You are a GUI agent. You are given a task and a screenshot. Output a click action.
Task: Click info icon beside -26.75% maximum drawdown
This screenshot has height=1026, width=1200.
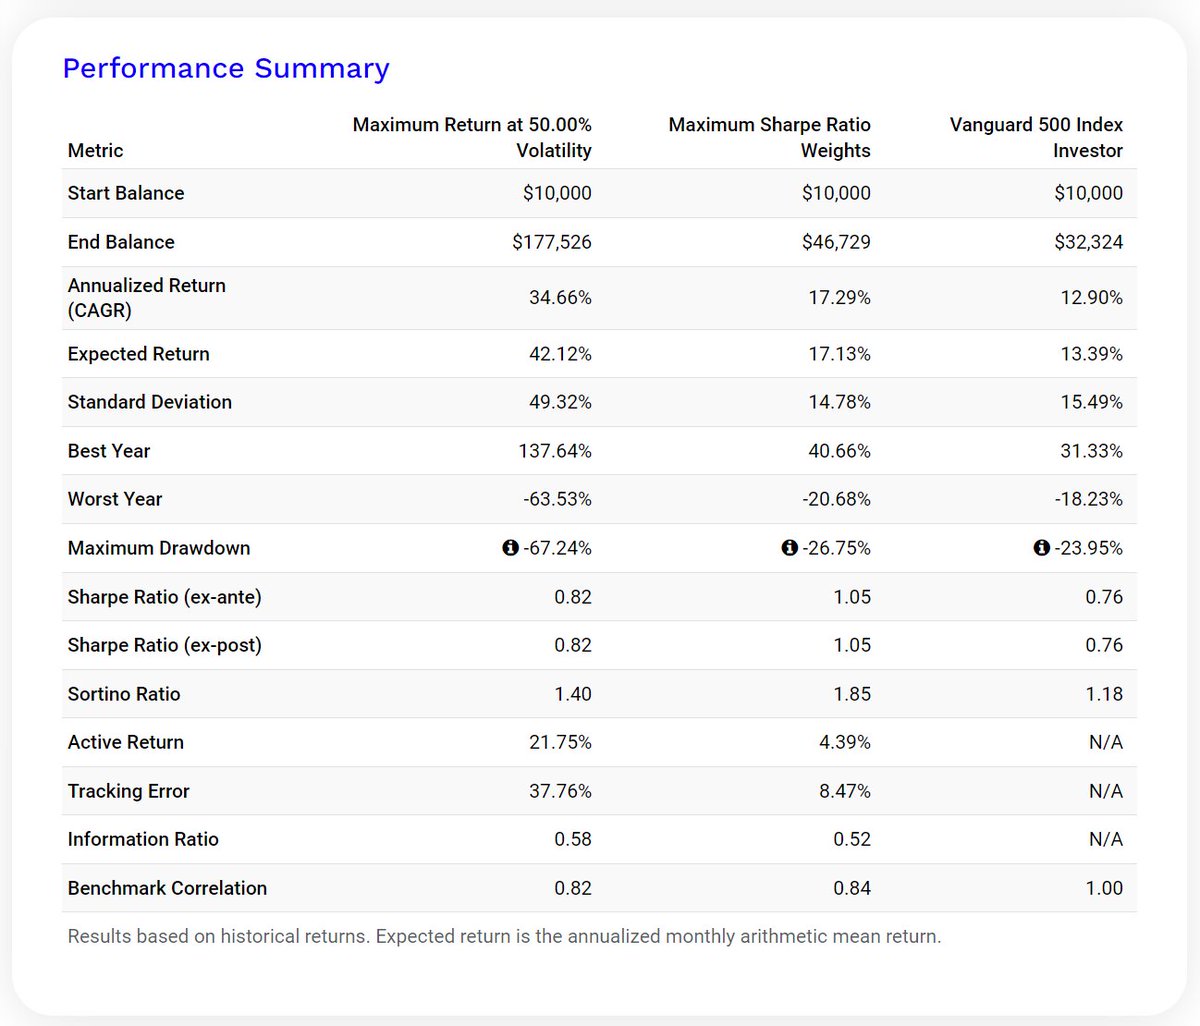tap(789, 548)
